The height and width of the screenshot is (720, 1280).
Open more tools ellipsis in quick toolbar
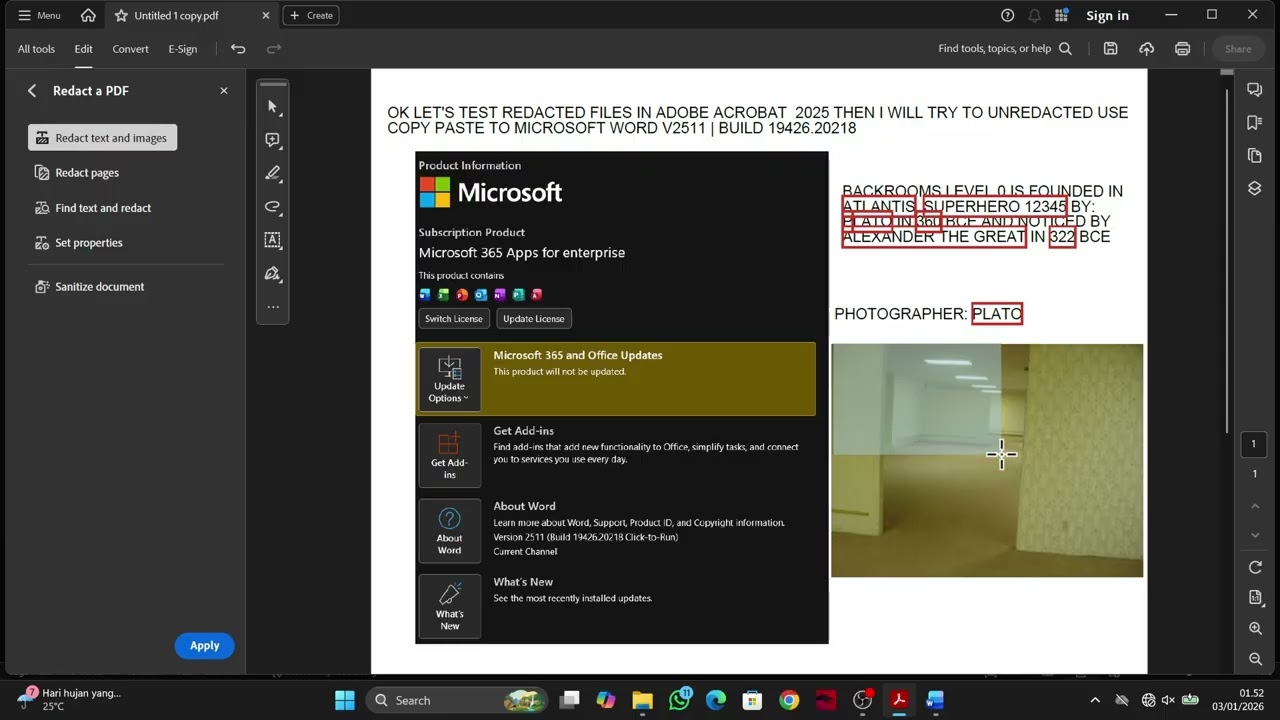(273, 307)
